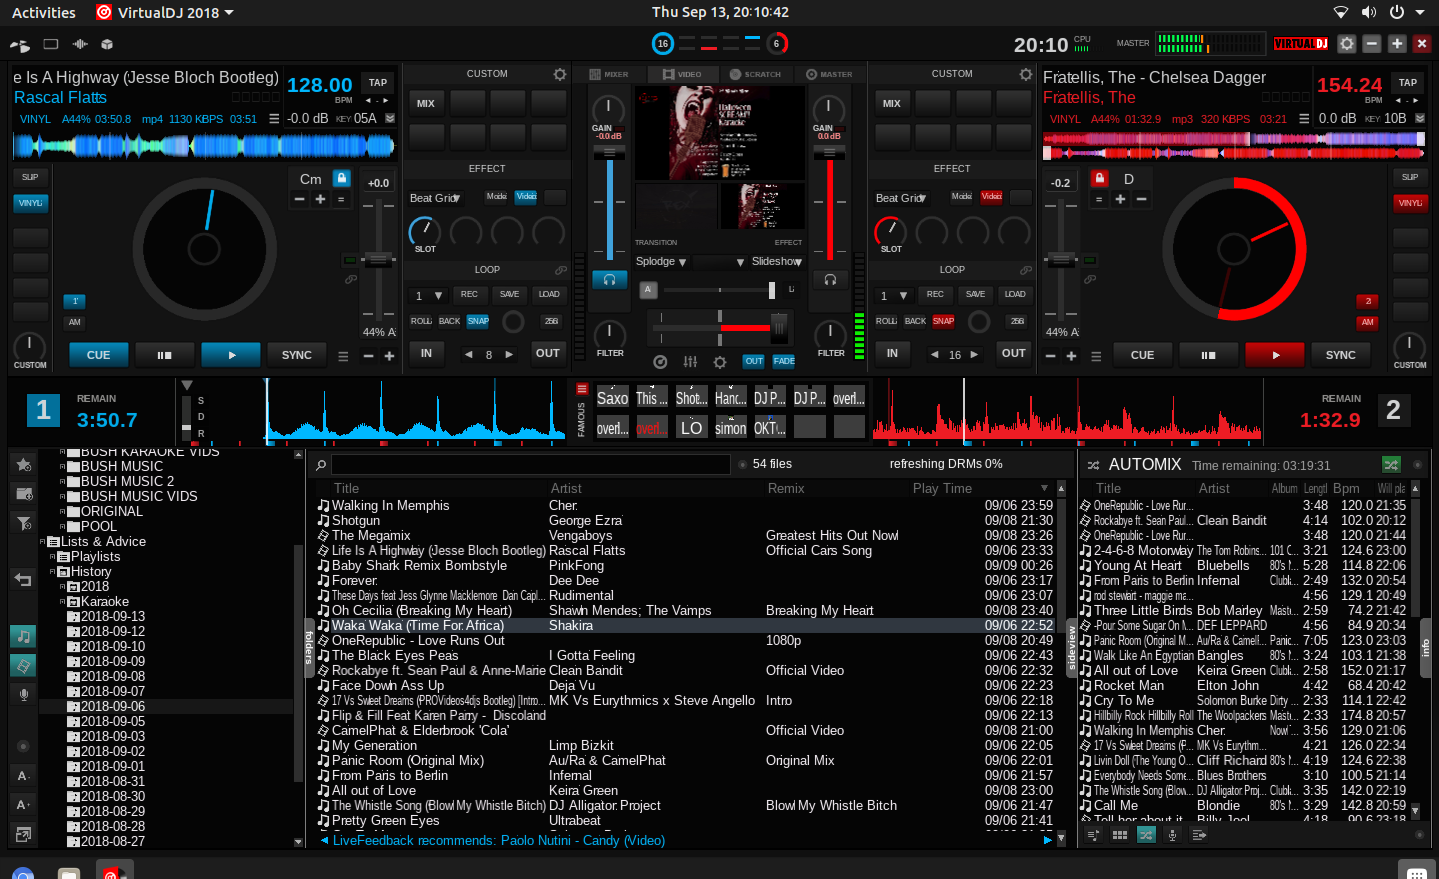Viewport: 1439px width, 879px height.
Task: Open deck 2 custom pads settings gear
Action: (1025, 74)
